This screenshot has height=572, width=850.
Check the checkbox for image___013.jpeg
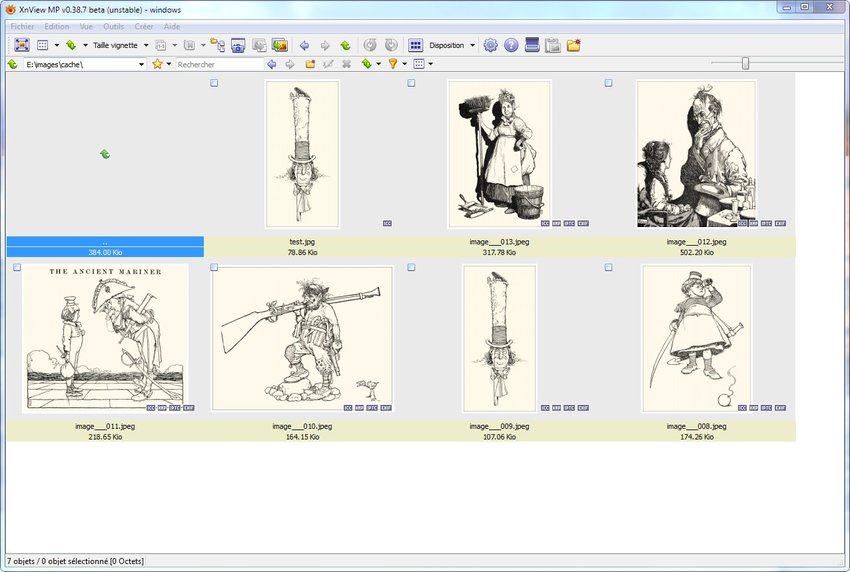411,83
